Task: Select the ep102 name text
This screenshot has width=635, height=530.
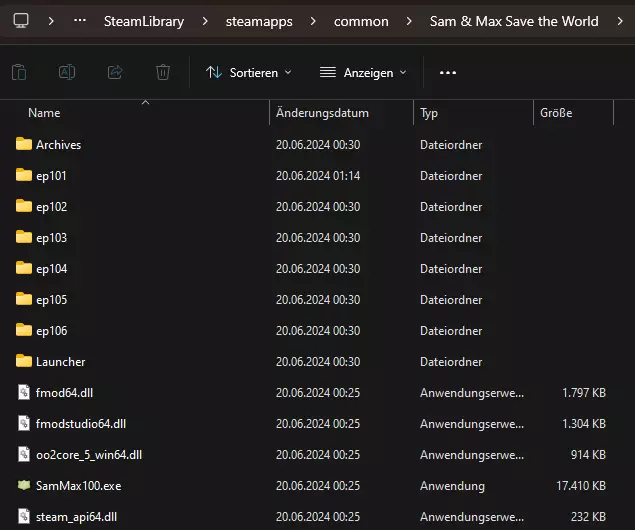Action: coord(51,207)
